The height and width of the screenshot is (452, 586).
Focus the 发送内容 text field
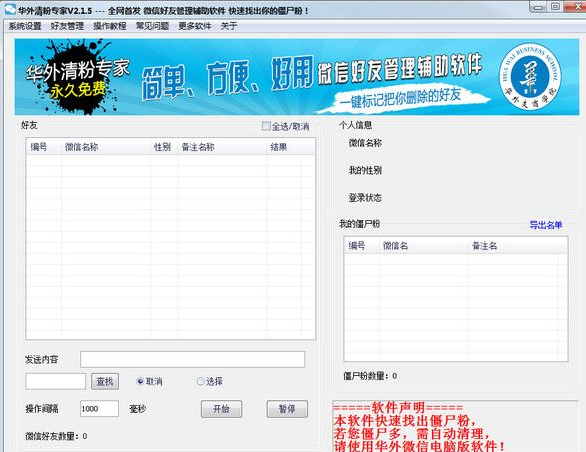[x=192, y=359]
